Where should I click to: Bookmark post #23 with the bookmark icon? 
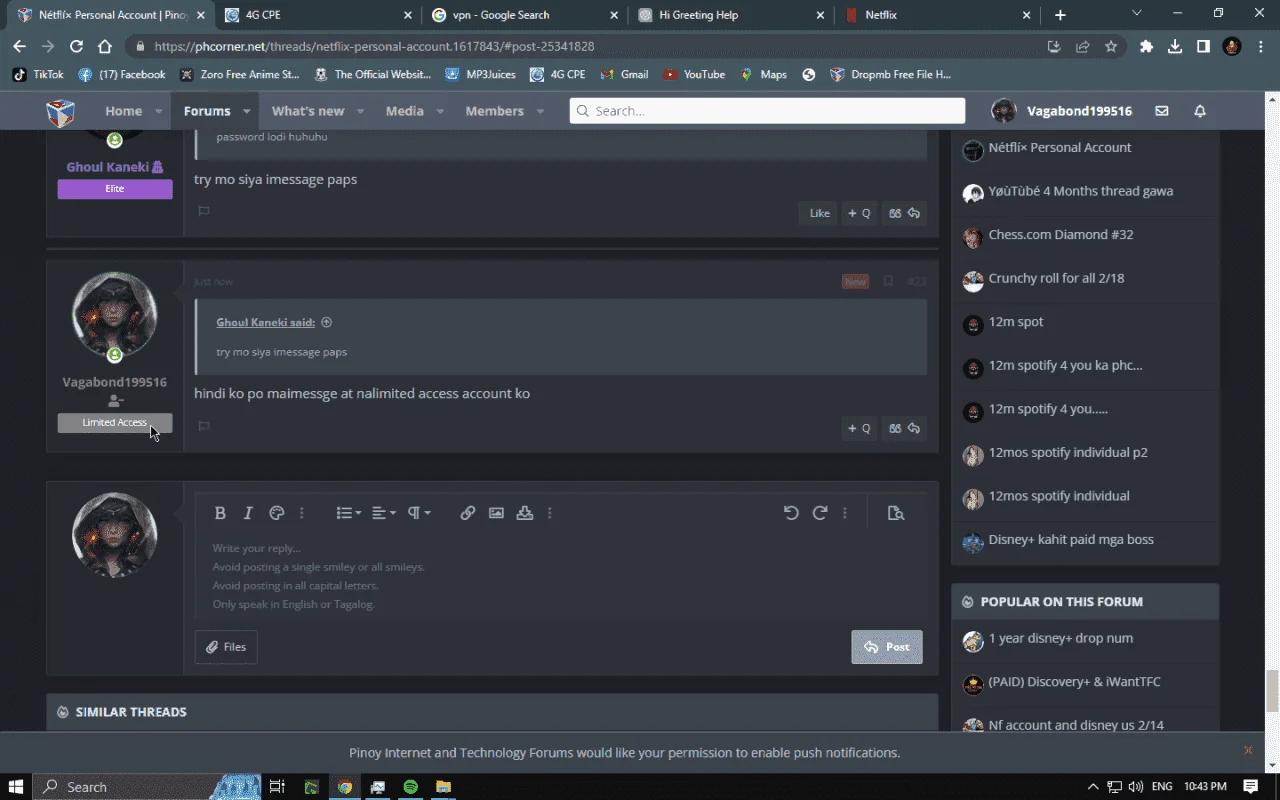[x=887, y=282]
